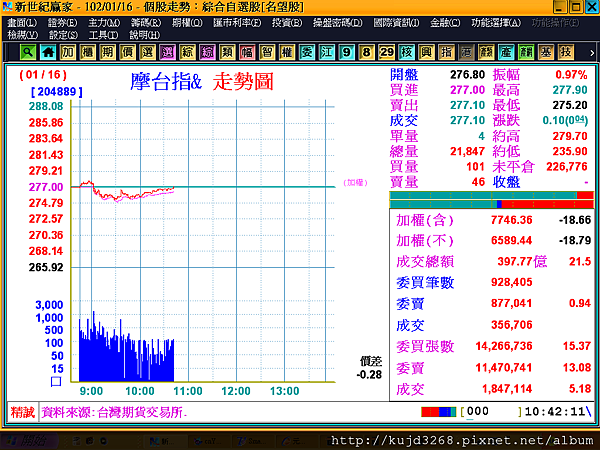Click the 委買筆數 value 928,405
The width and height of the screenshot is (600, 450).
click(512, 282)
